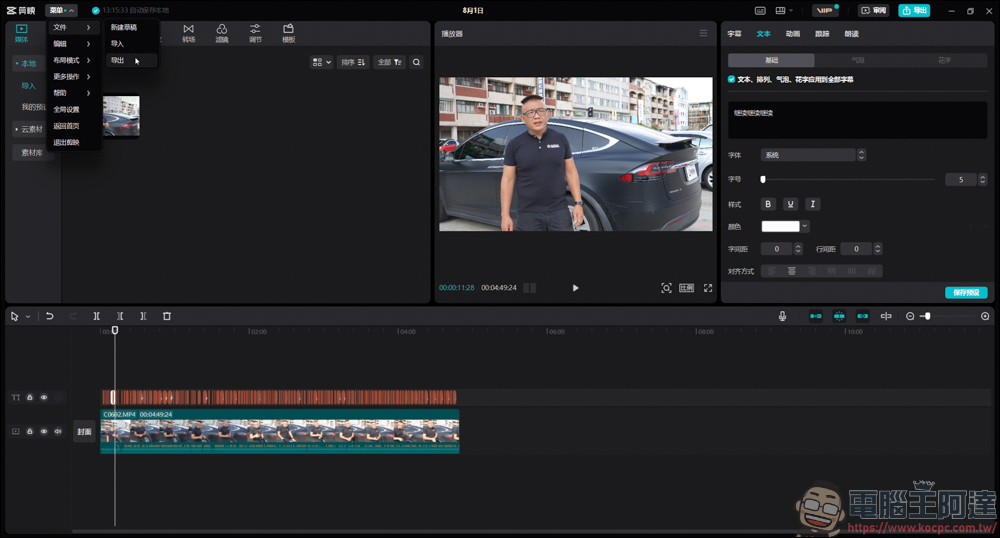Open the 字体 font dropdown showing 系统
The height and width of the screenshot is (538, 1000).
pos(808,155)
